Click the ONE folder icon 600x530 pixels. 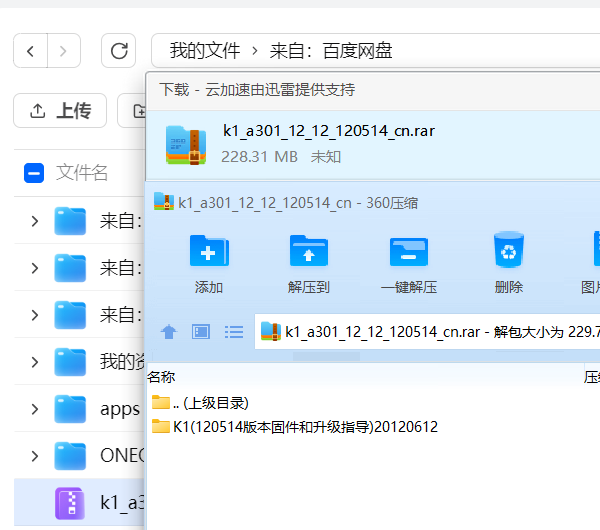click(x=70, y=456)
